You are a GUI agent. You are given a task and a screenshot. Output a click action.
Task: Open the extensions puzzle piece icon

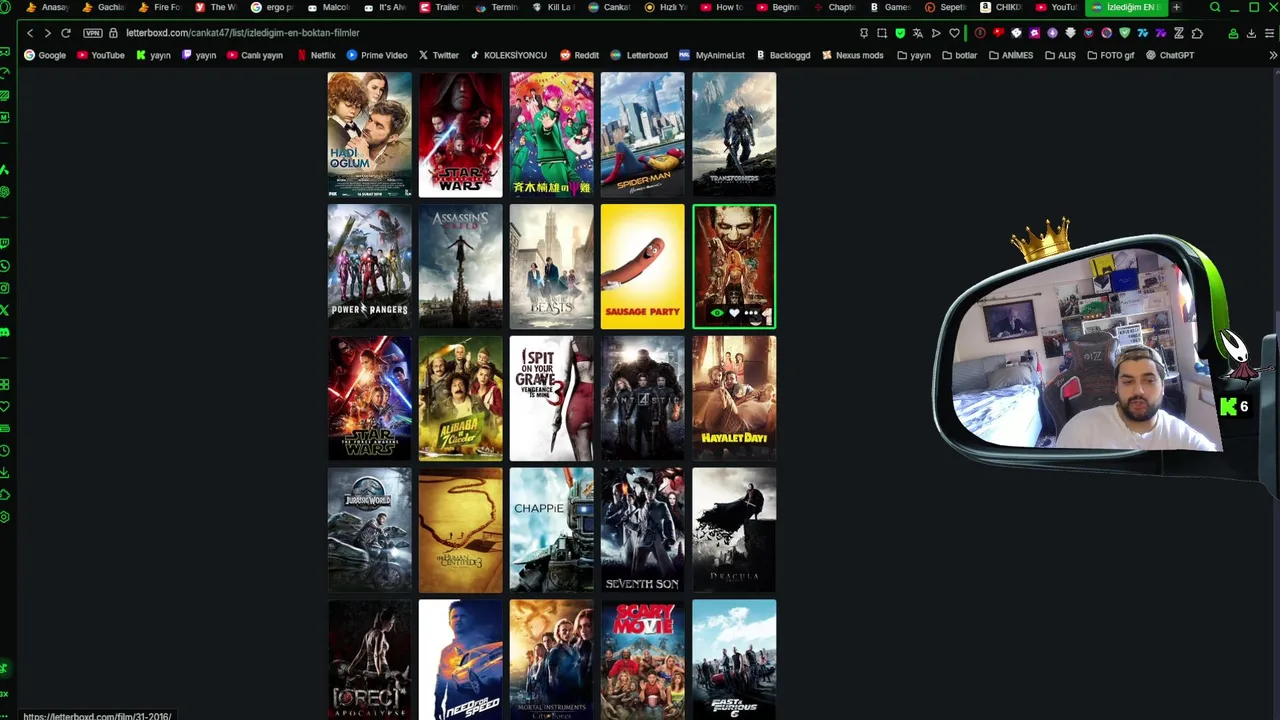1197,33
